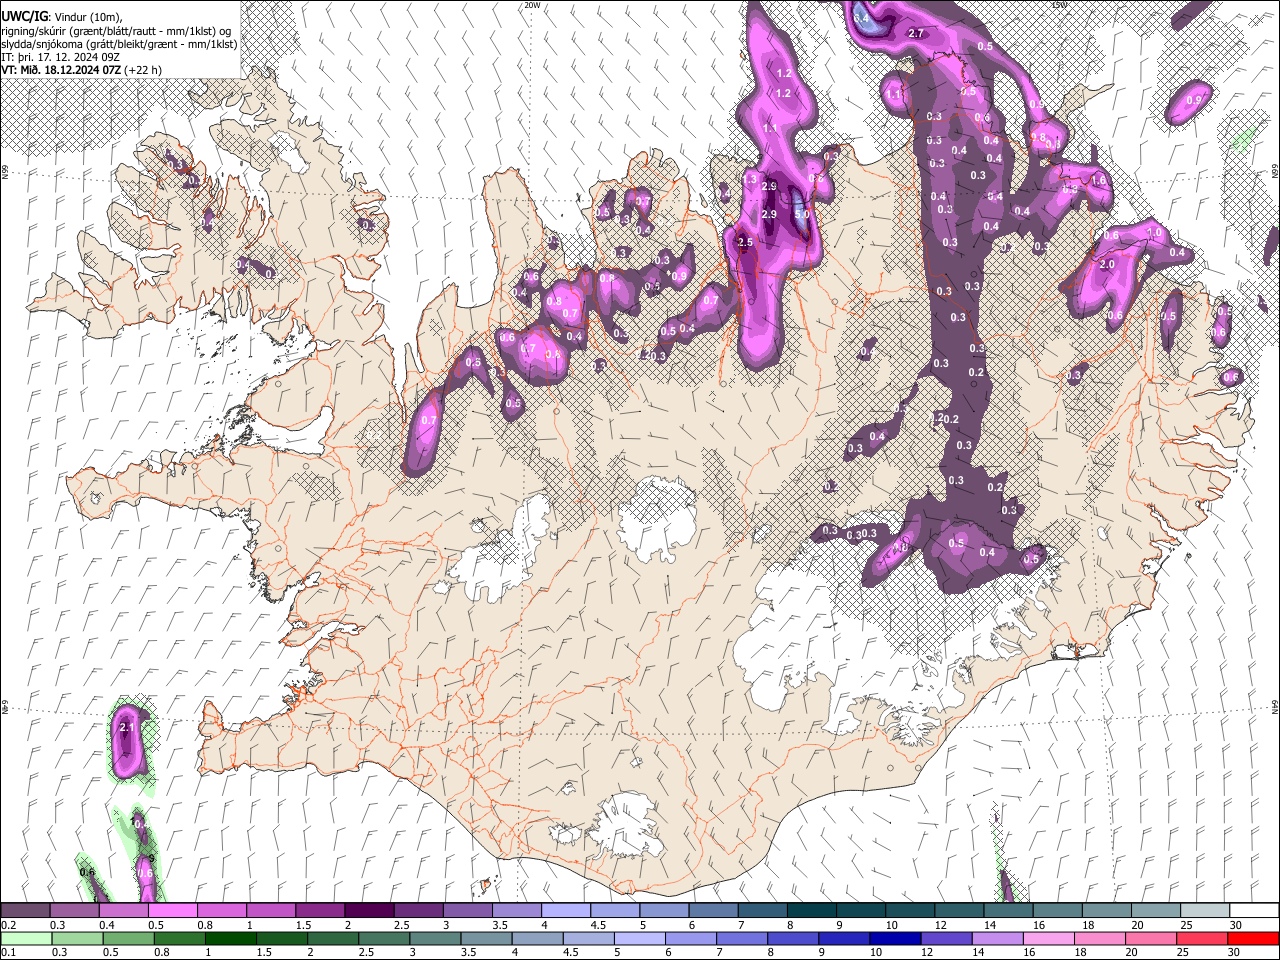Click the bright red rain swatch after 30
The image size is (1280, 960).
1253,938
